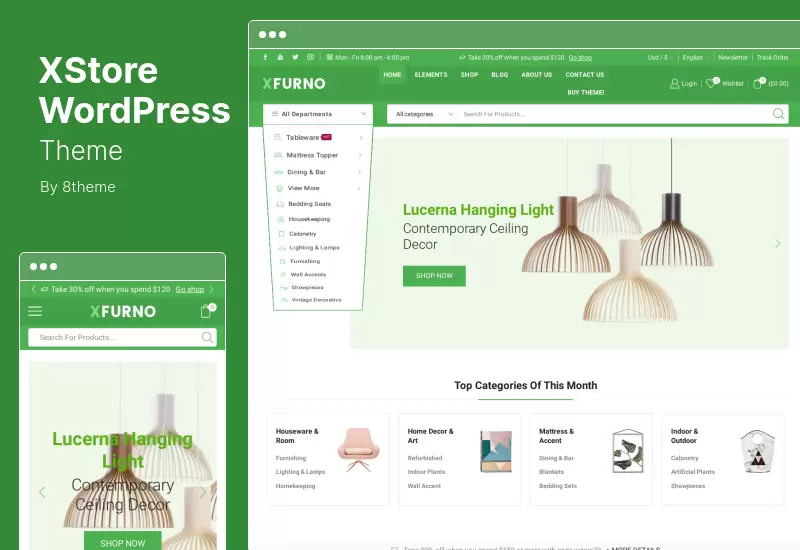Open the Blankets category link

(552, 472)
